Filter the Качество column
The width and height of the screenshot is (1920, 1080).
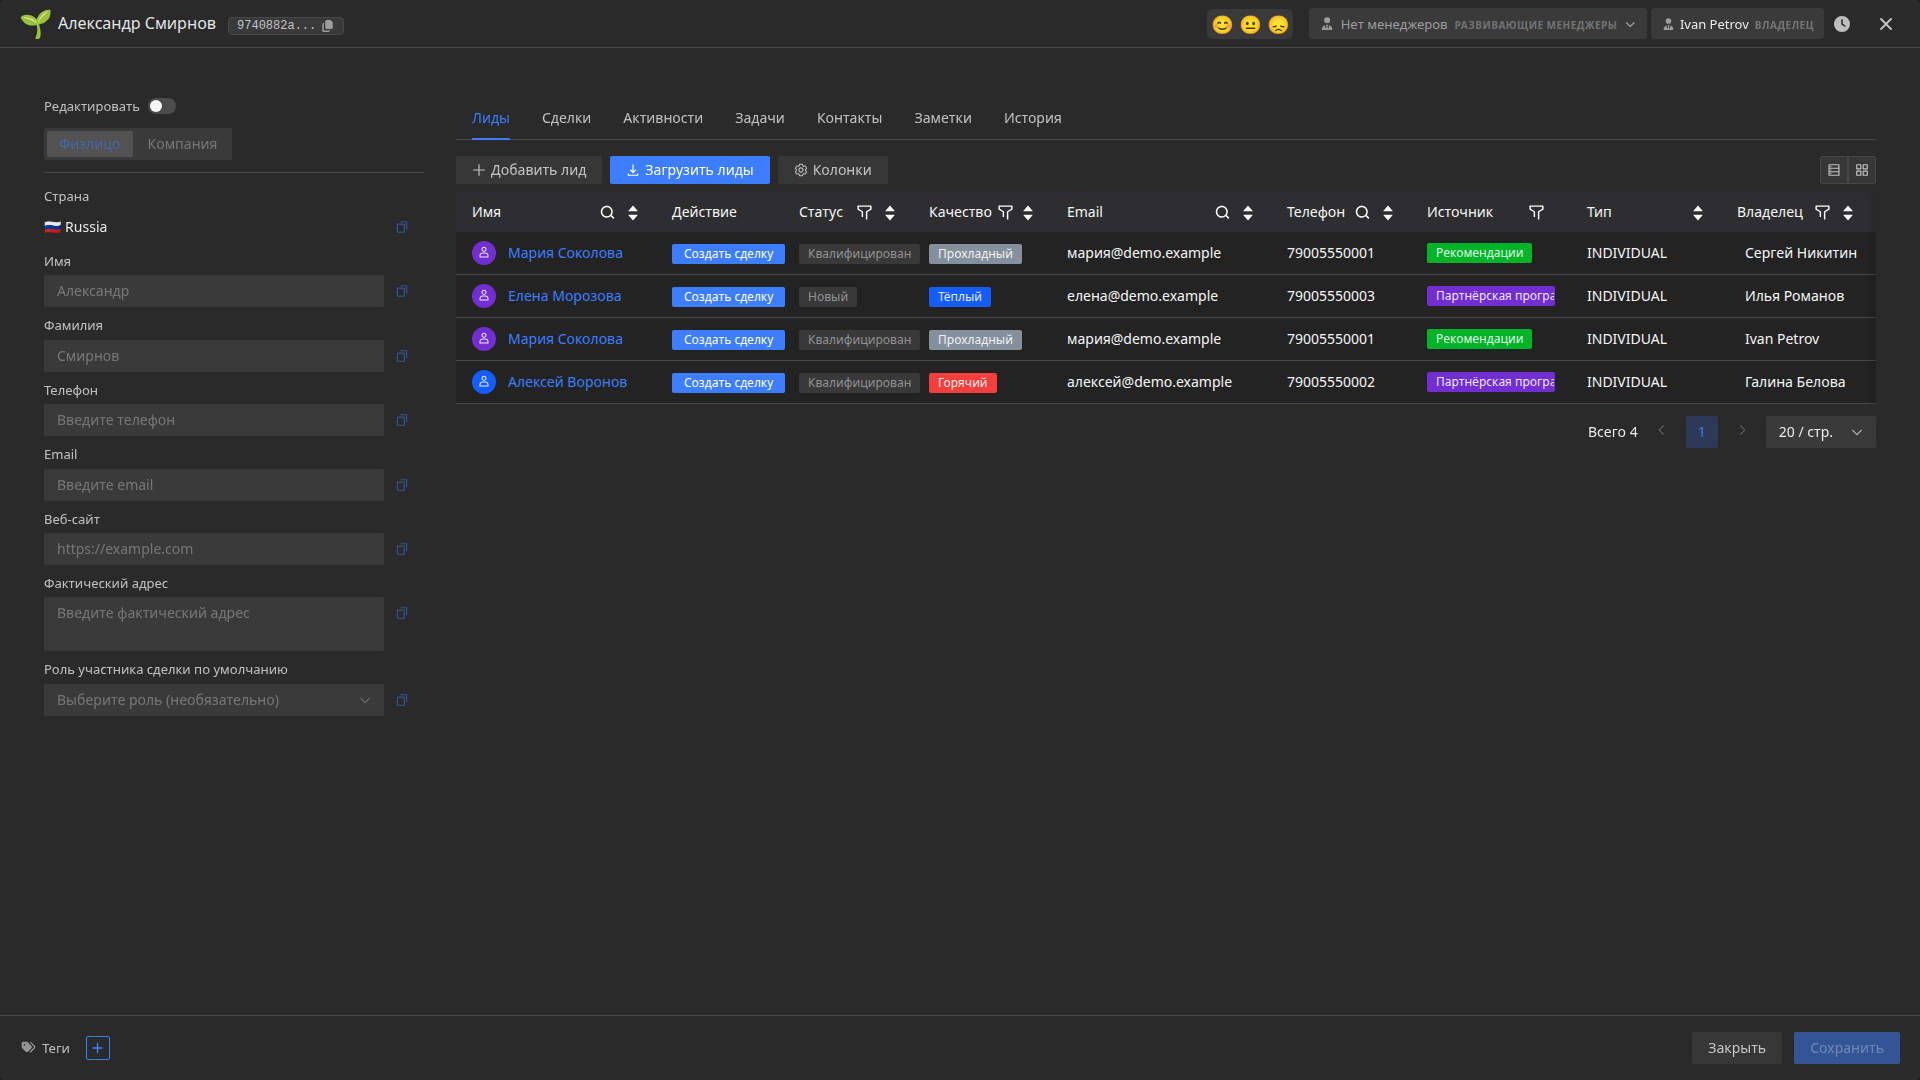1006,213
